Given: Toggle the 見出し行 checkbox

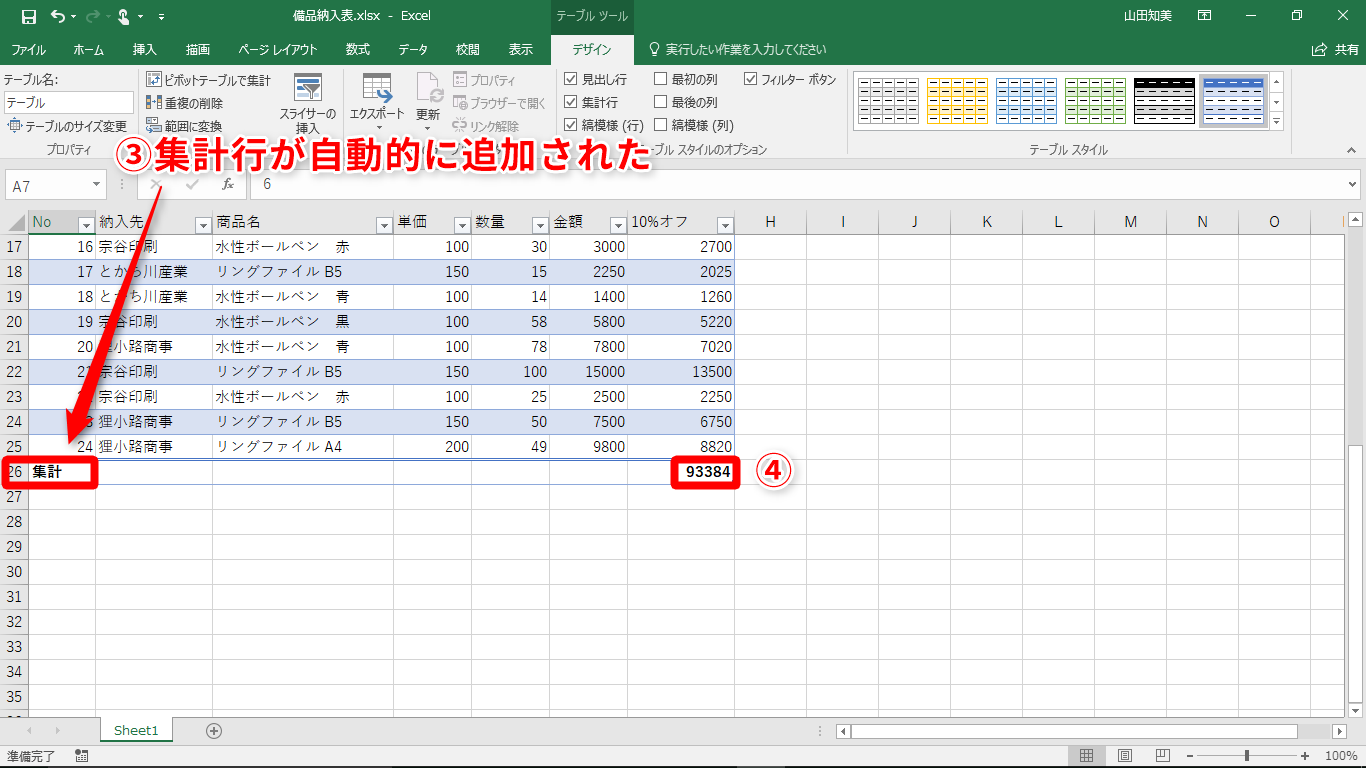Looking at the screenshot, I should [x=571, y=79].
